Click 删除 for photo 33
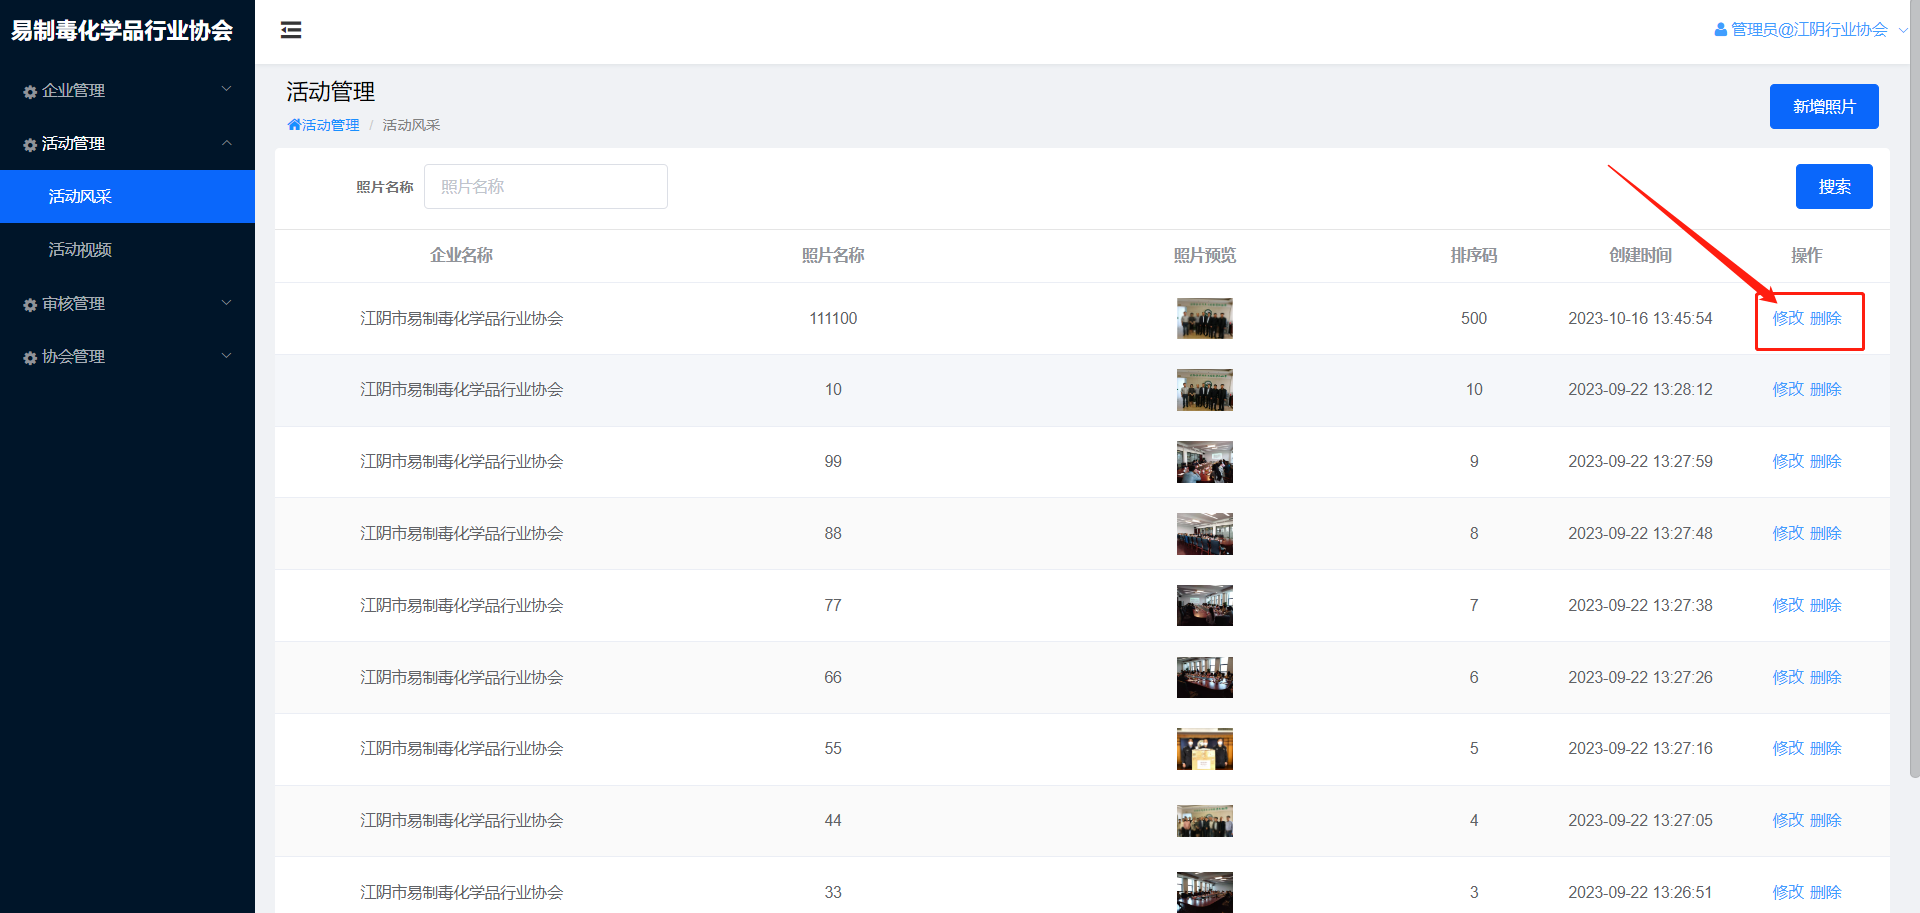Screen dimensions: 1920x913 (1826, 892)
